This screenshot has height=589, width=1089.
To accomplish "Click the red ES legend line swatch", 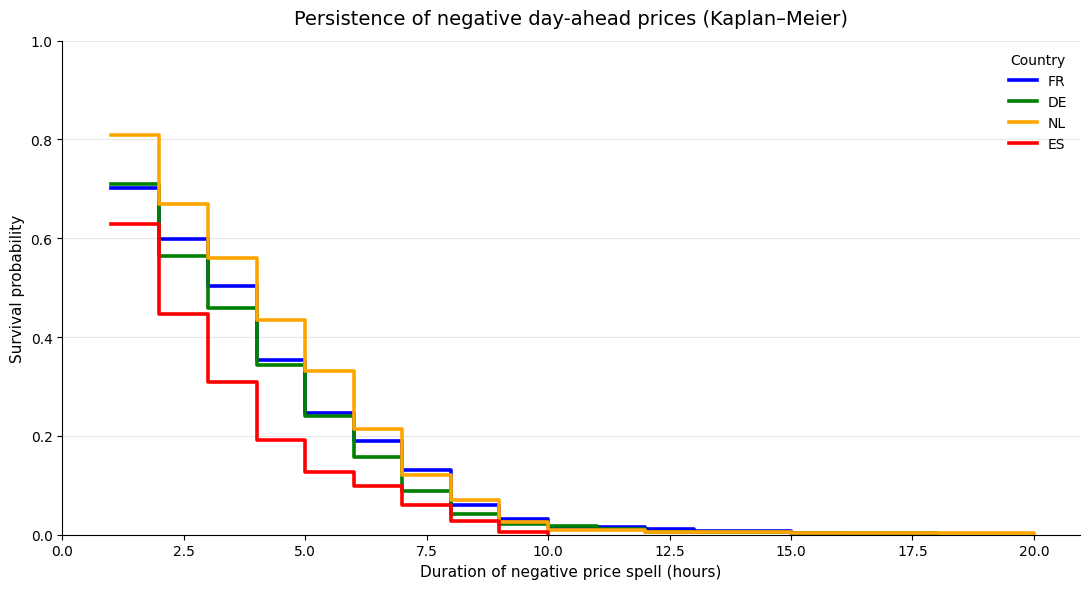I will tap(1023, 144).
